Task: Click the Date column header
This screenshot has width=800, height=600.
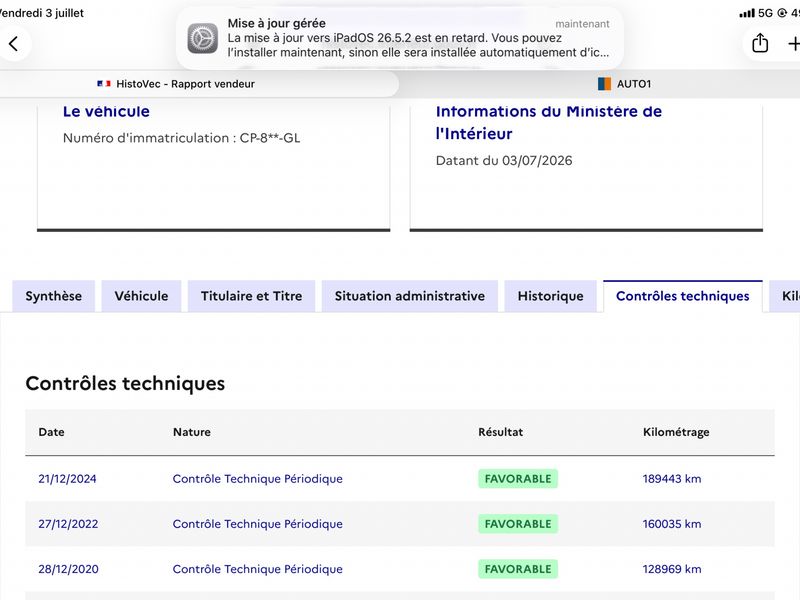Action: (52, 432)
